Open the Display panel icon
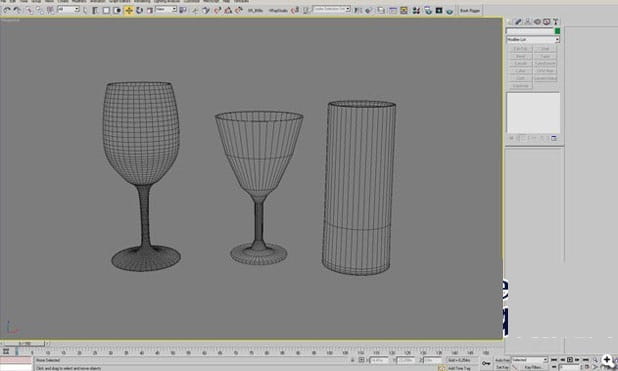Viewport: 618px width, 371px height. (546, 22)
